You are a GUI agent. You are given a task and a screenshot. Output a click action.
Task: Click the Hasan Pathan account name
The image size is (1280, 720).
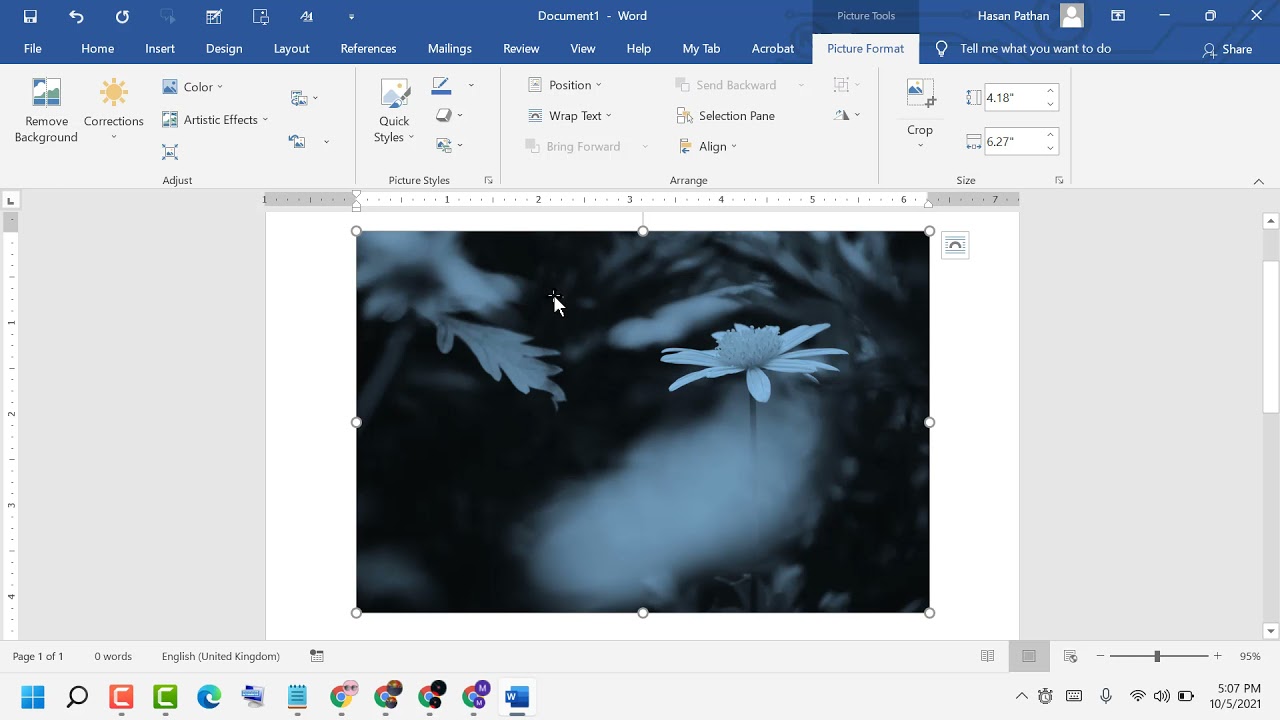coord(1012,16)
